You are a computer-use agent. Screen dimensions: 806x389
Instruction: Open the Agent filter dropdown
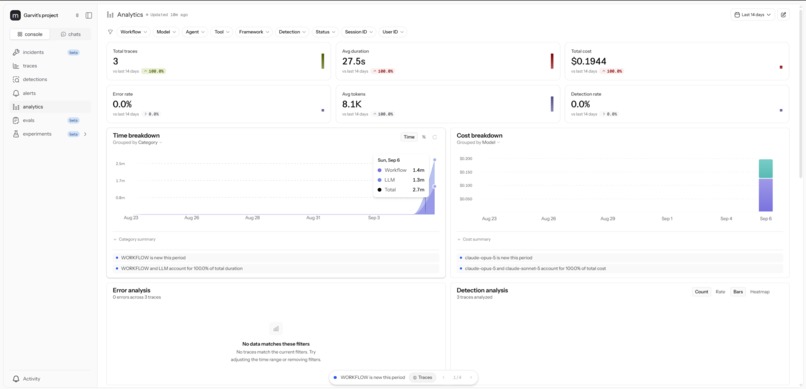coord(195,32)
